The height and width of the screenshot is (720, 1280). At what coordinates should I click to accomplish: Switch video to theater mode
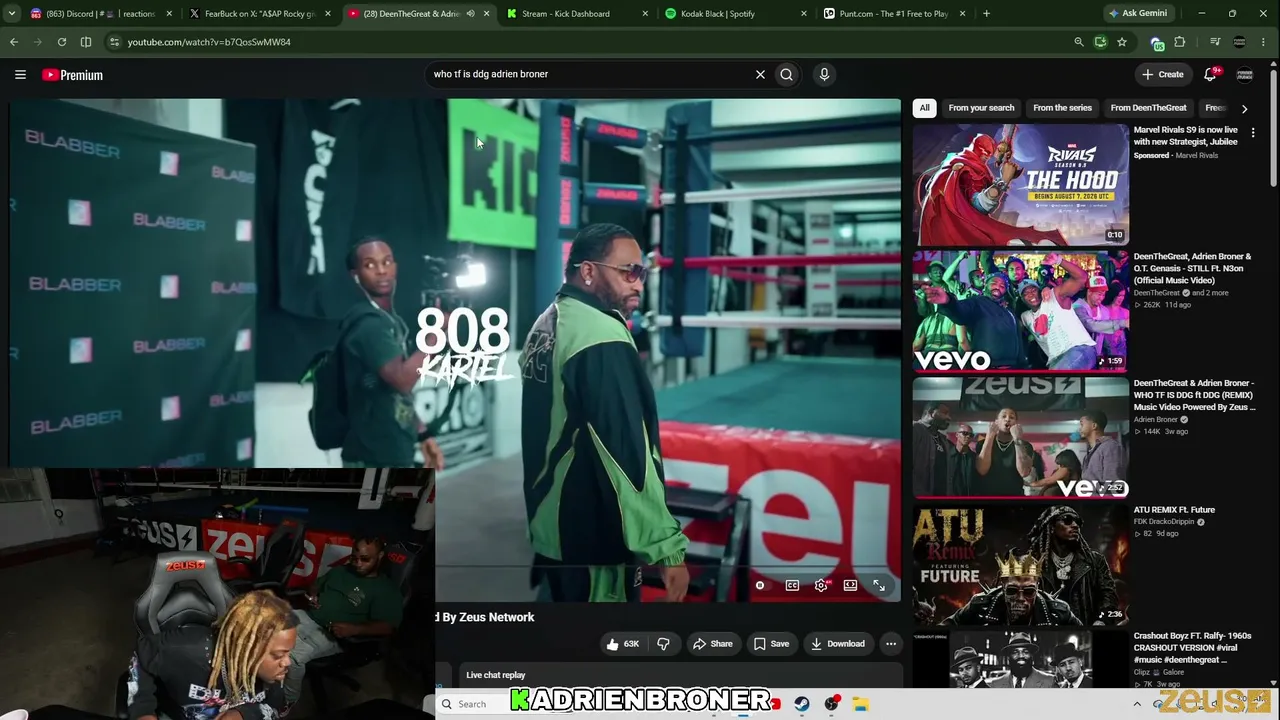tap(850, 585)
